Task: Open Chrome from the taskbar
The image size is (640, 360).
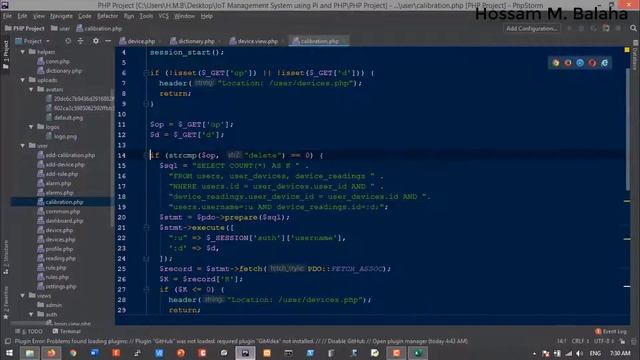Action: [73, 353]
